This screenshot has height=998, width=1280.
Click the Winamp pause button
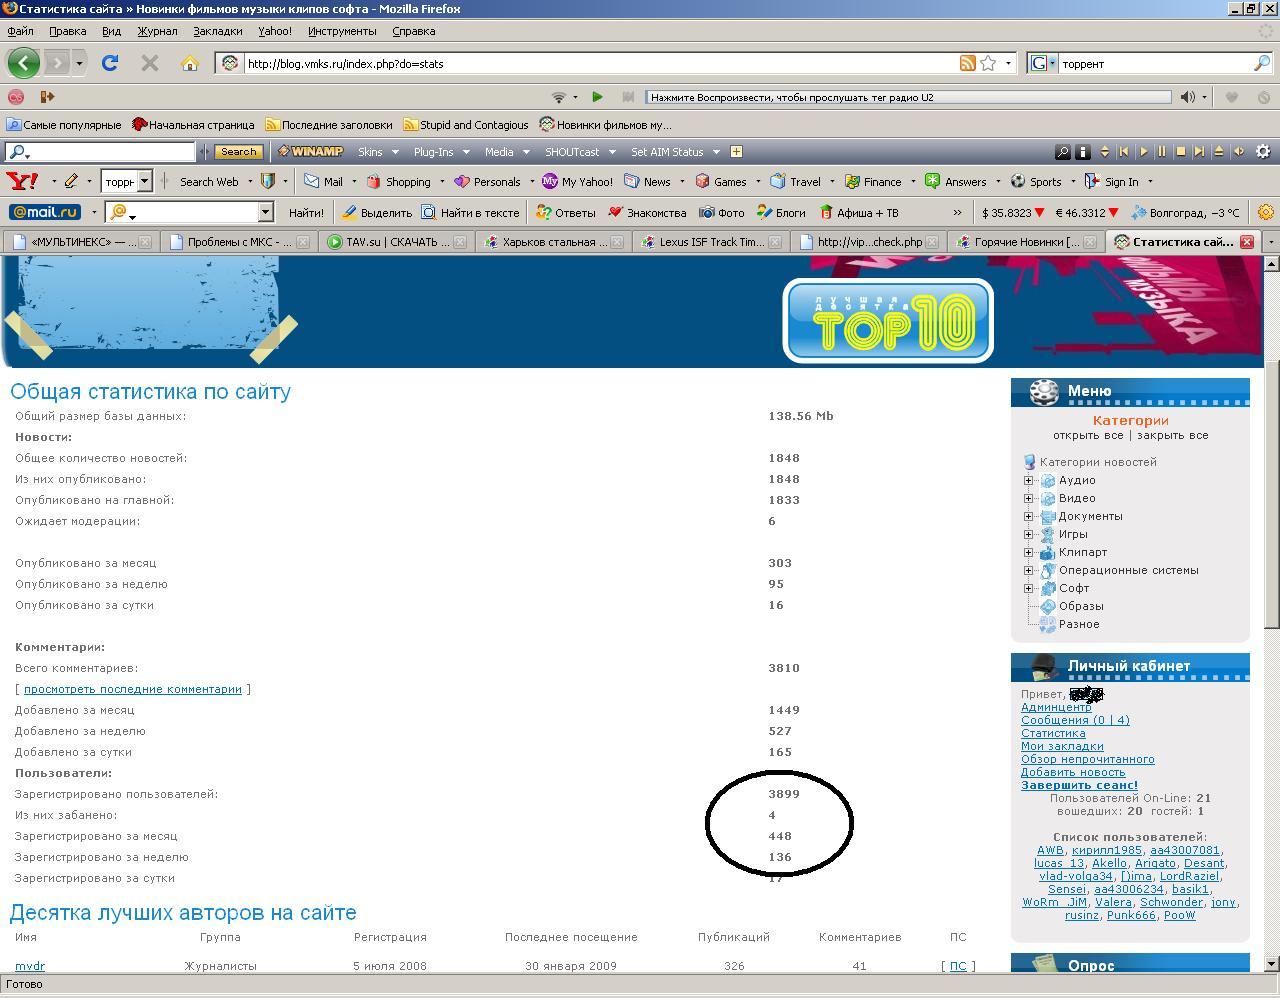pyautogui.click(x=1161, y=152)
